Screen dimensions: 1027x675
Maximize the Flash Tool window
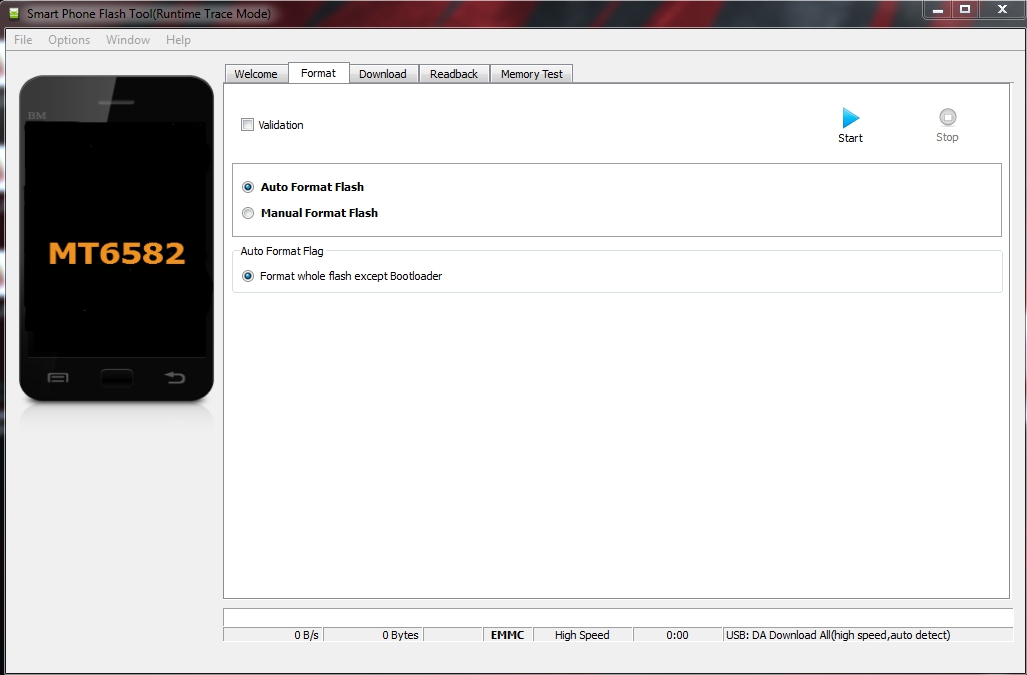[x=965, y=10]
